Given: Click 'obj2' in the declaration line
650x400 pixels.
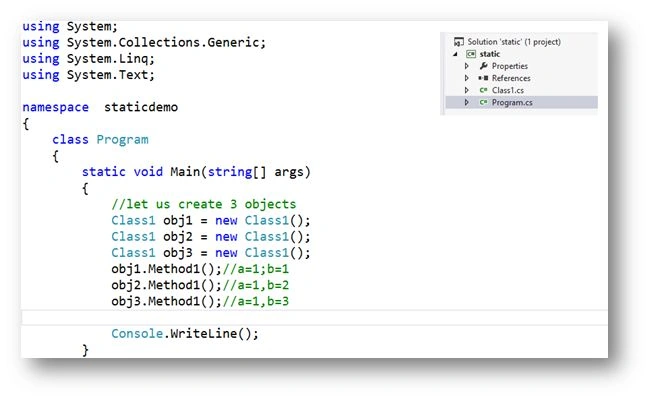Looking at the screenshot, I should click(177, 237).
